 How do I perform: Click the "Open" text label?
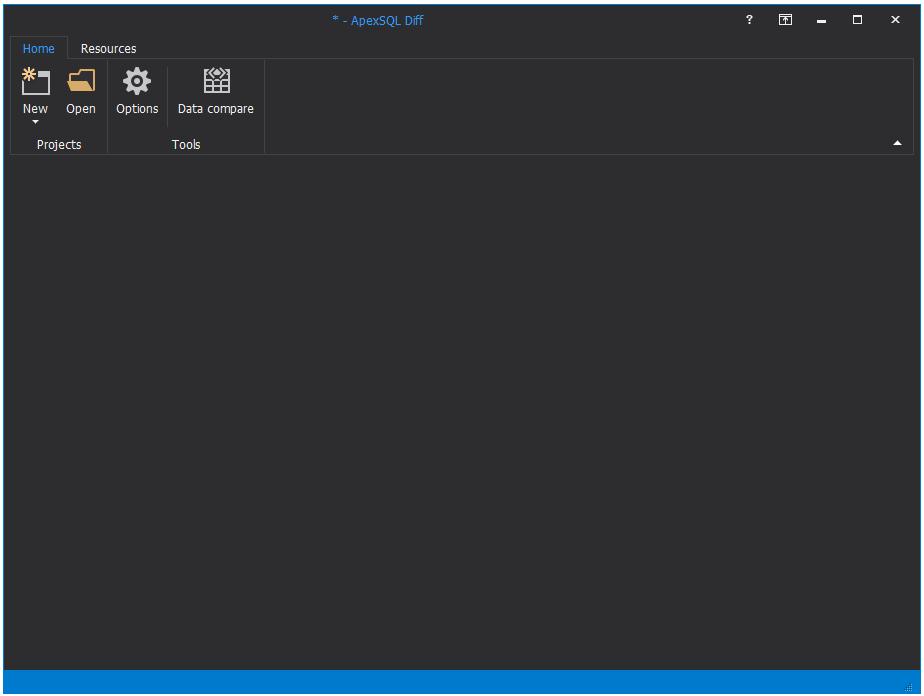tap(81, 109)
